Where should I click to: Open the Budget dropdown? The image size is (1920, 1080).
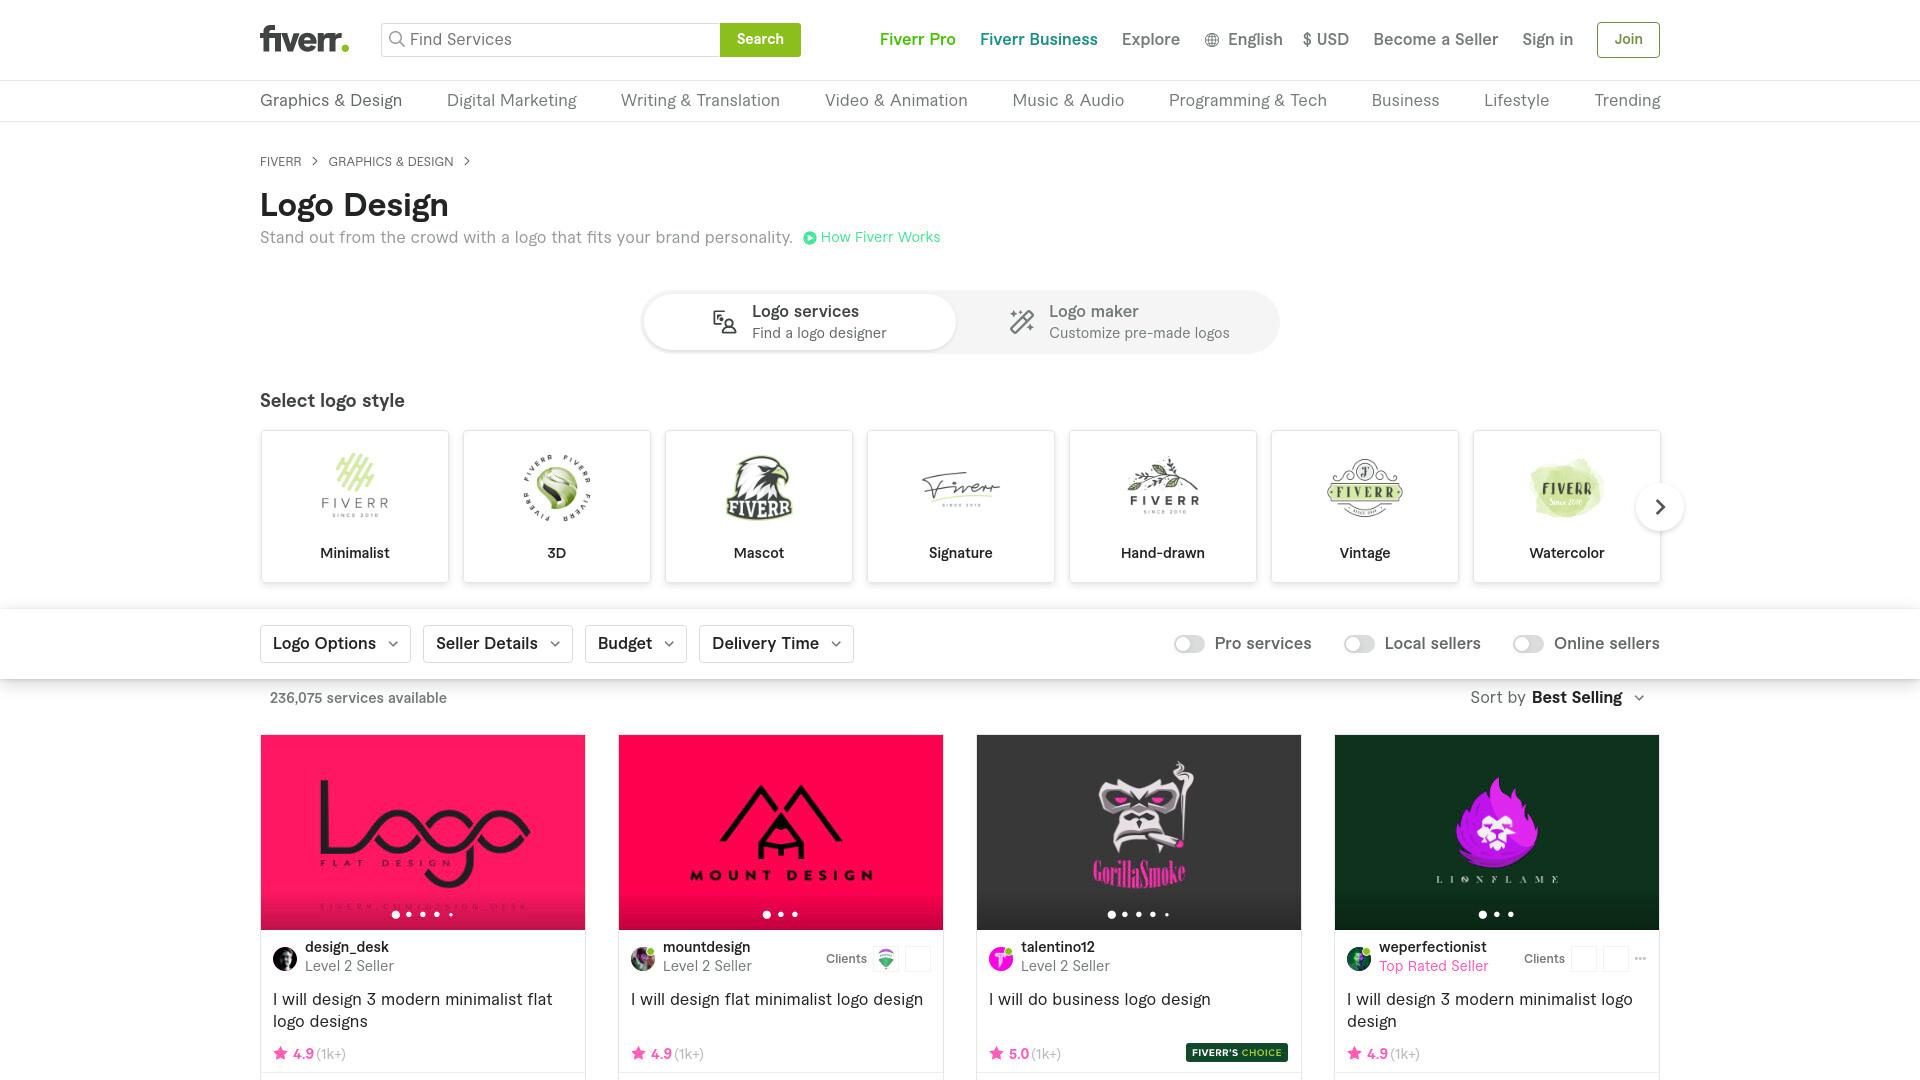(636, 644)
